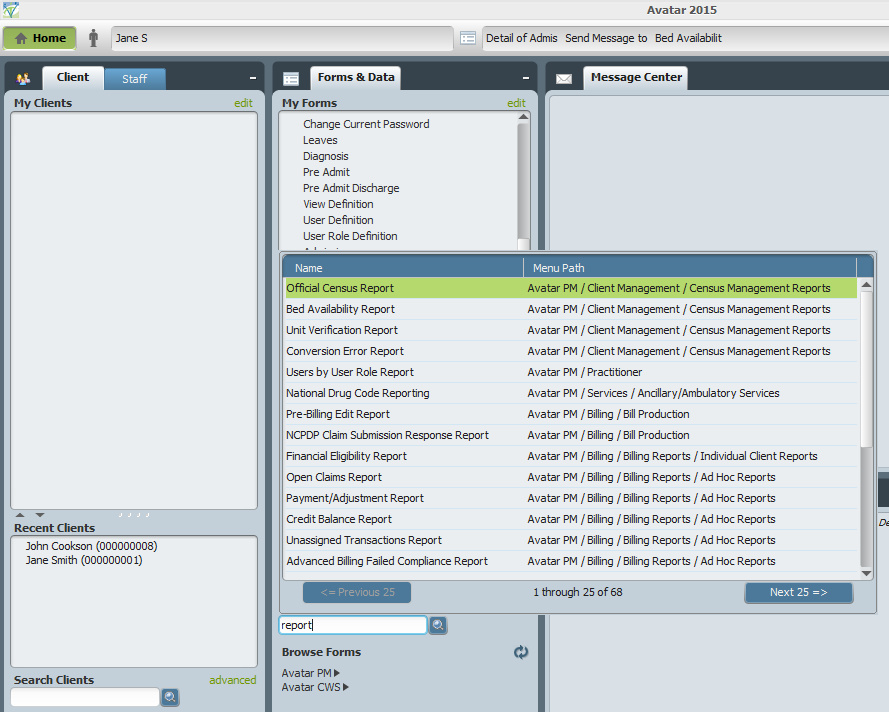The width and height of the screenshot is (889, 712).
Task: Click the search forms magnifier icon
Action: [438, 625]
